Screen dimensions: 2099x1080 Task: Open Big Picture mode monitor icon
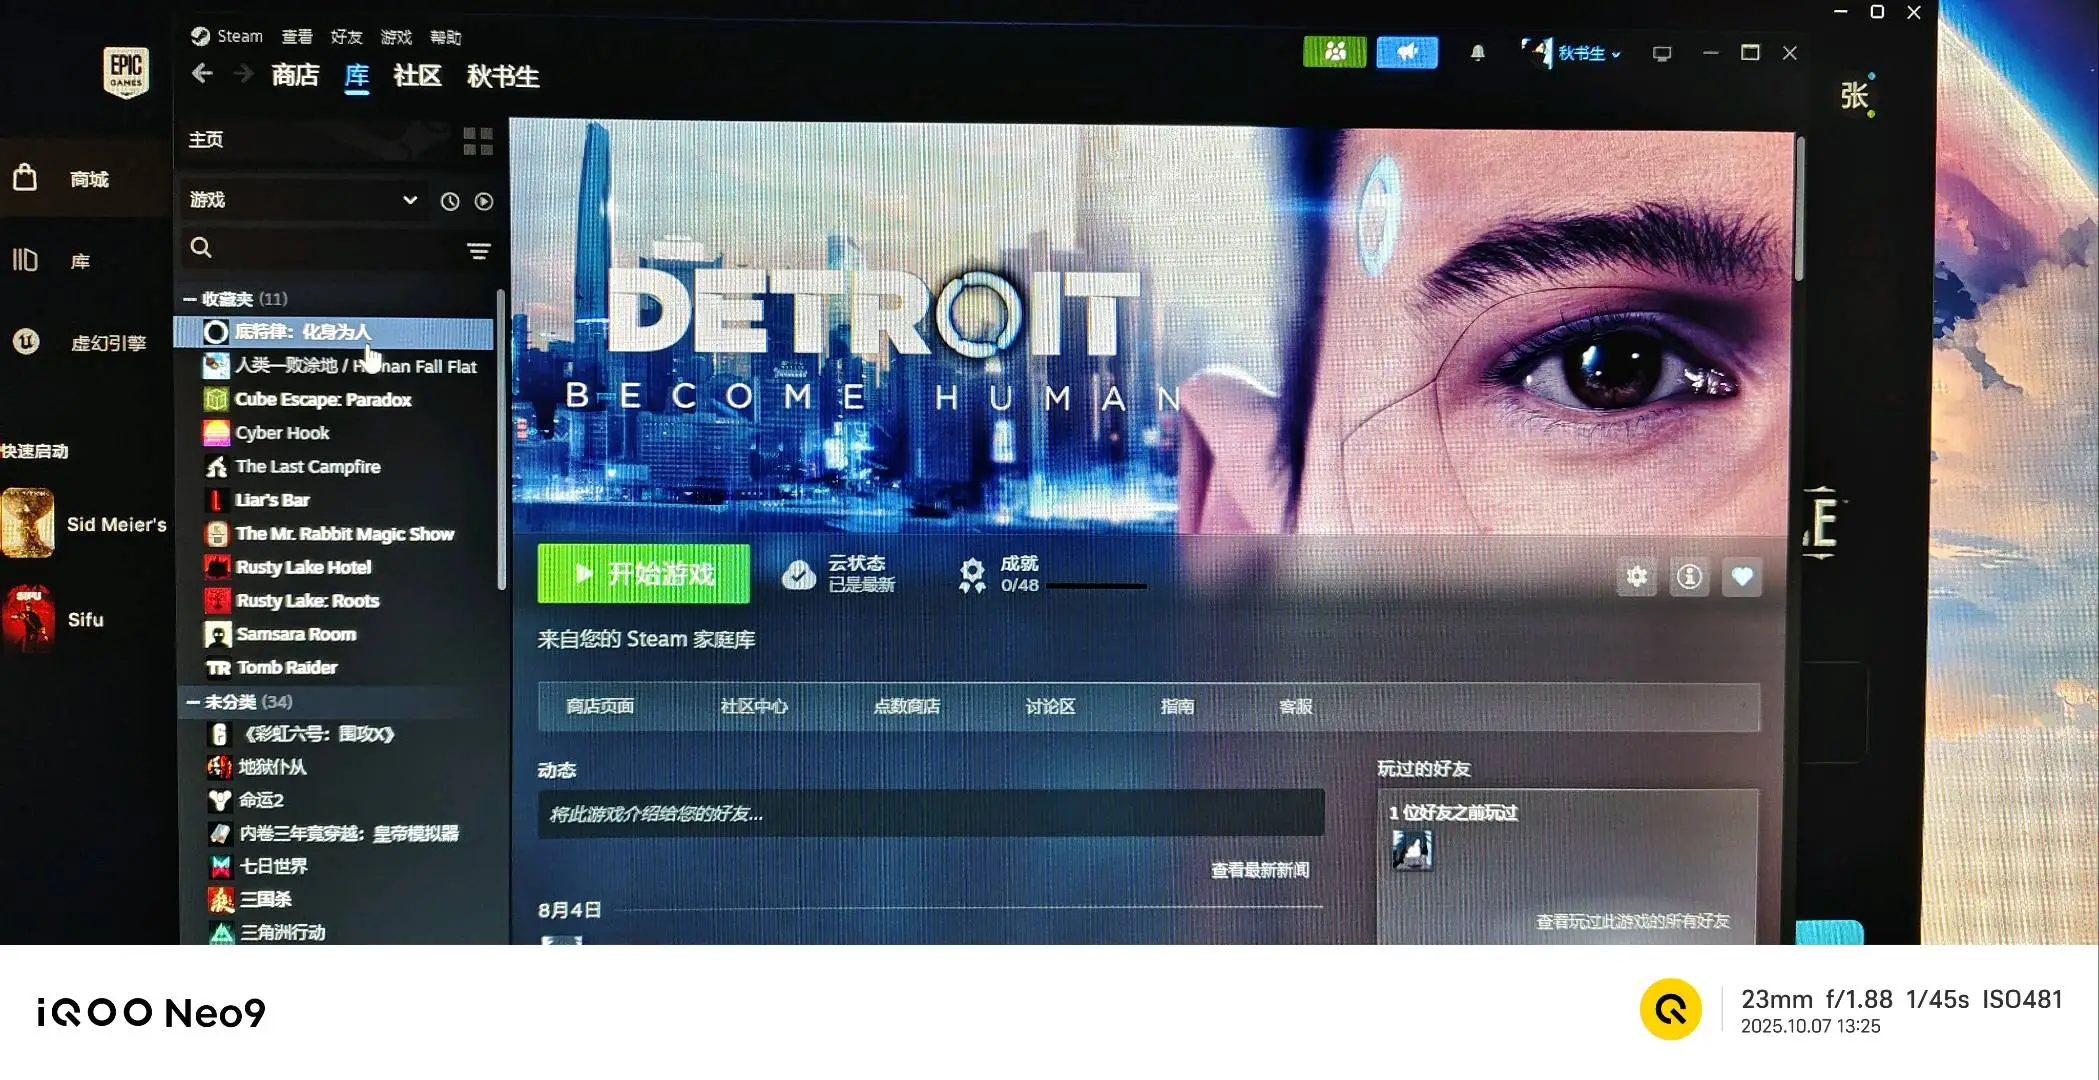pos(1662,54)
